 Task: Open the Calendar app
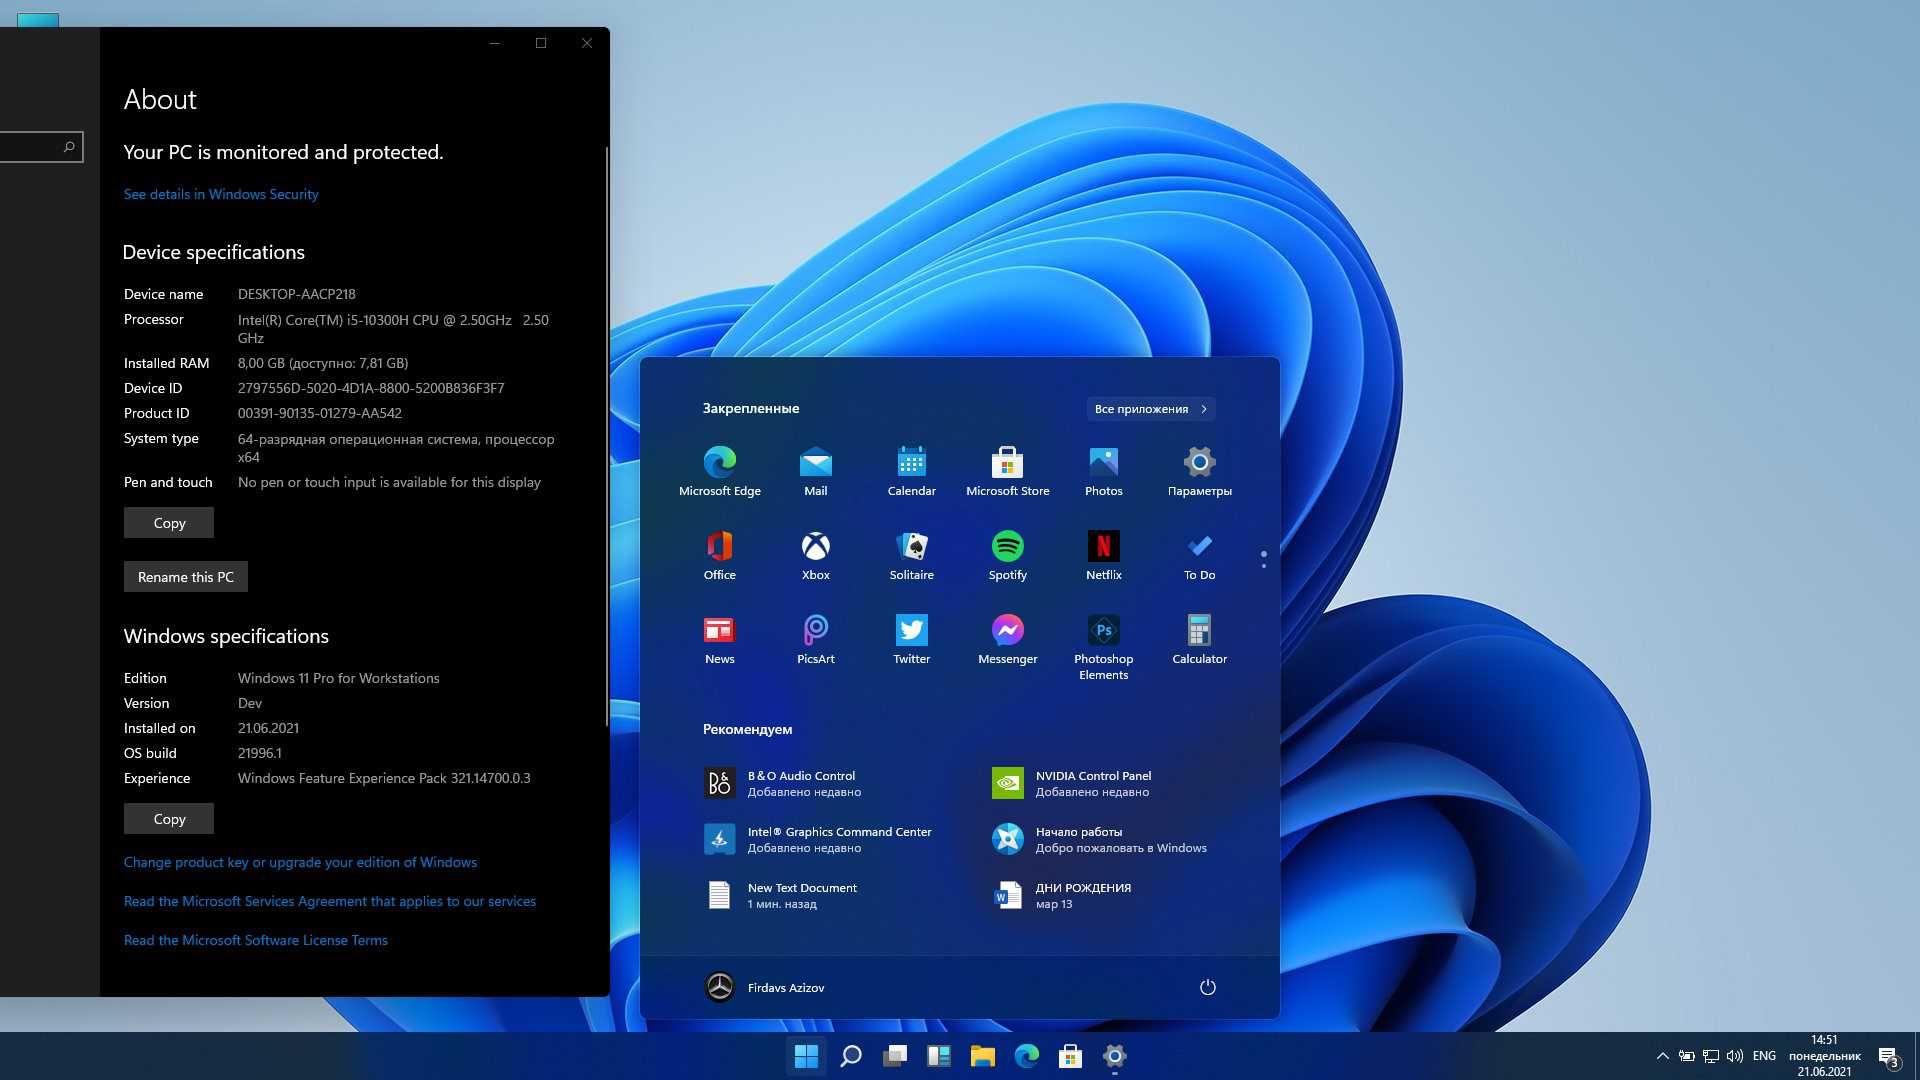click(x=912, y=471)
